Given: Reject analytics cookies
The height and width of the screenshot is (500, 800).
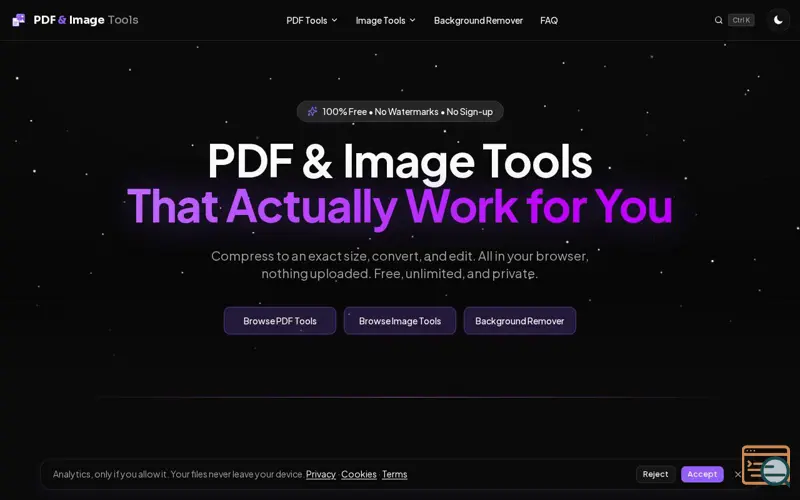Looking at the screenshot, I should [656, 474].
